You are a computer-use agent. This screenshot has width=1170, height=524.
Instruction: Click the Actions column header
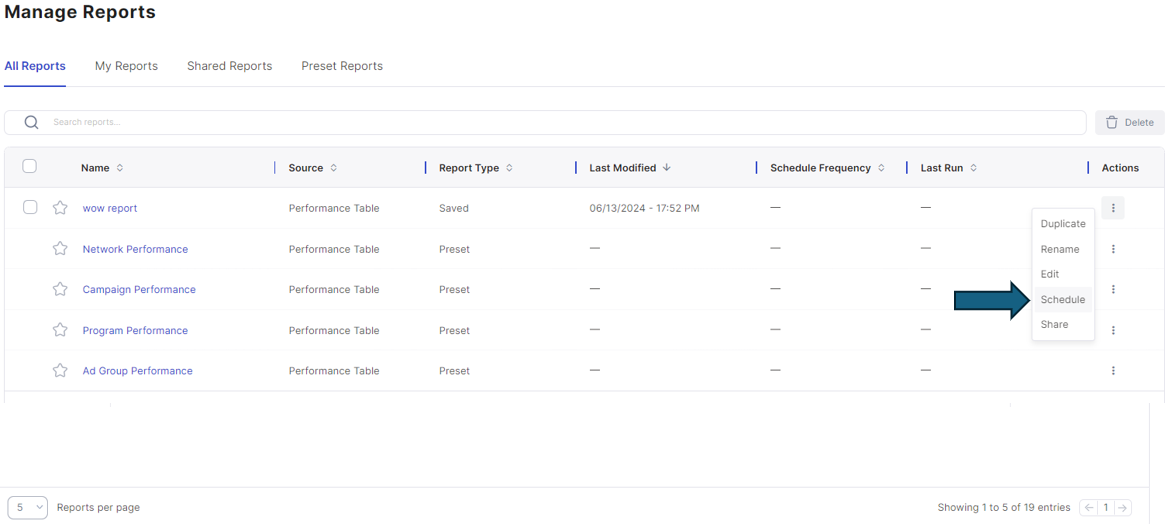coord(1120,168)
